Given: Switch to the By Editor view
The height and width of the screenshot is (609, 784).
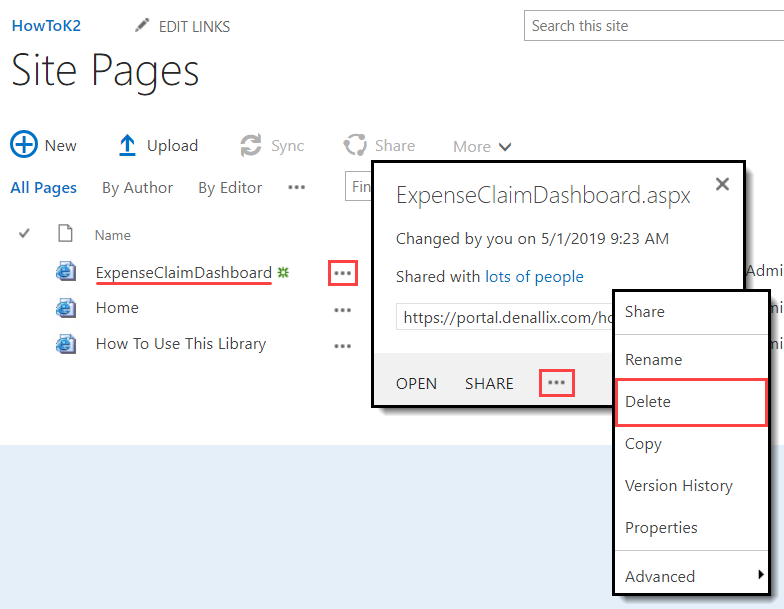Looking at the screenshot, I should coord(230,188).
